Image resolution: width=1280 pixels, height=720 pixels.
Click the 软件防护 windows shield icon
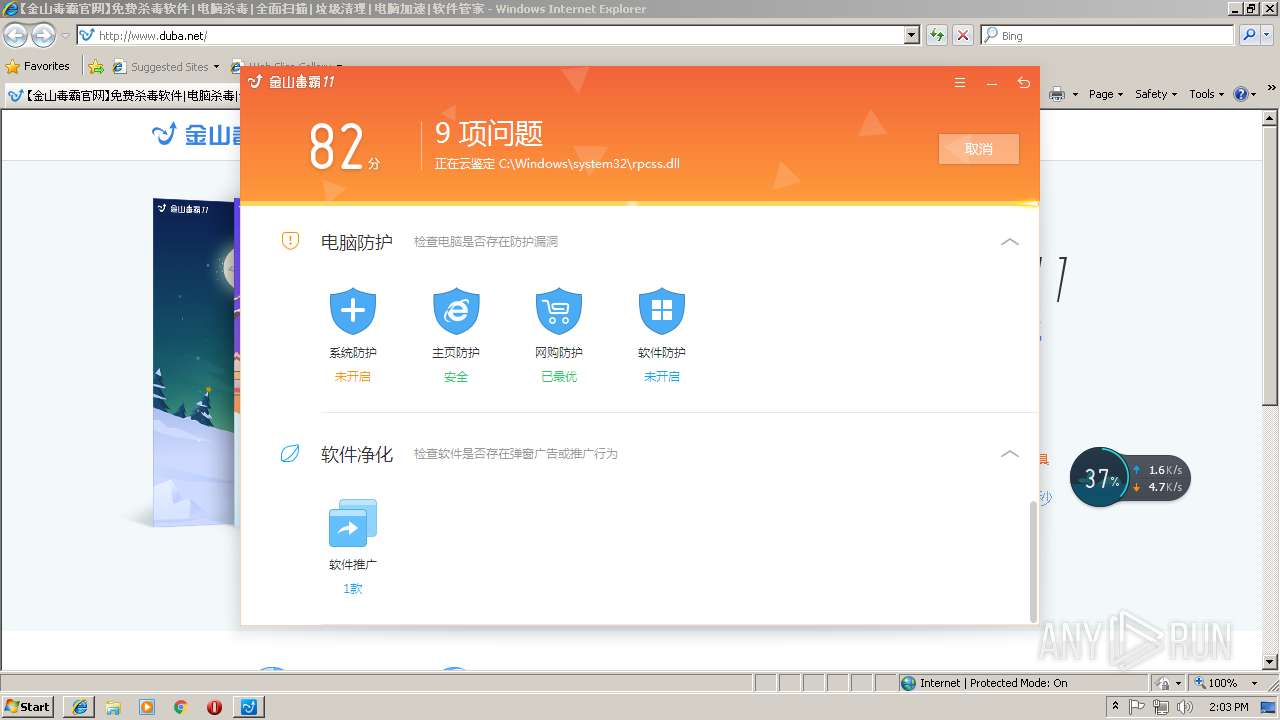click(x=662, y=312)
